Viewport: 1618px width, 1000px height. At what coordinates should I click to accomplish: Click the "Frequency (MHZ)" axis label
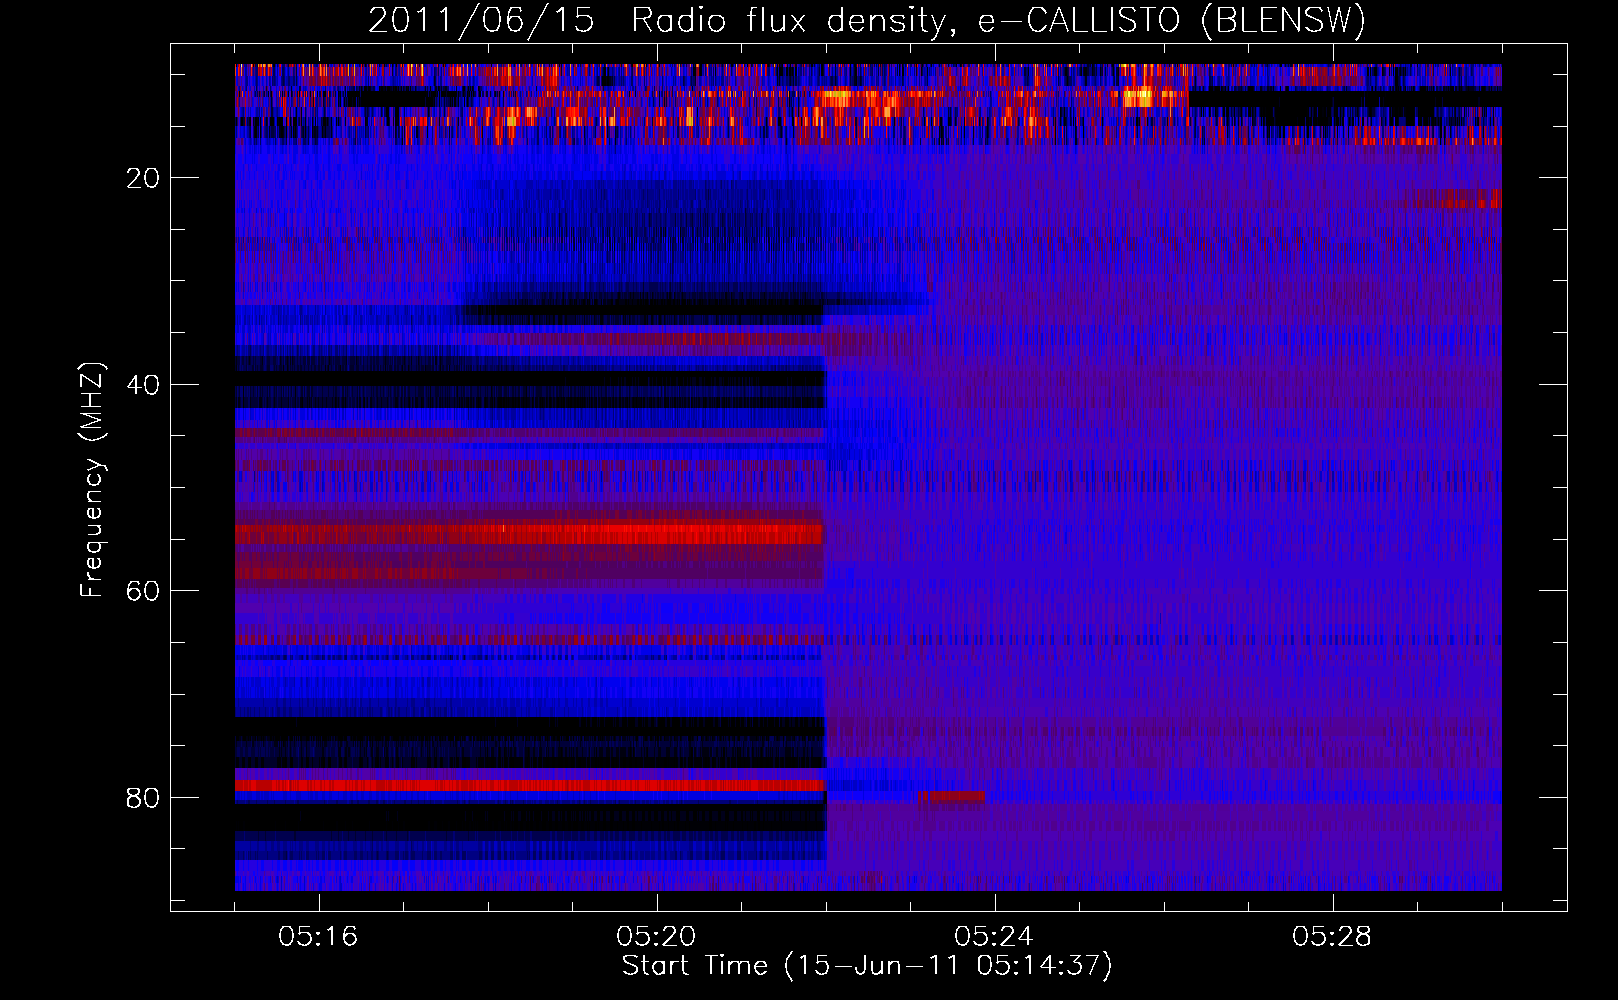click(91, 480)
